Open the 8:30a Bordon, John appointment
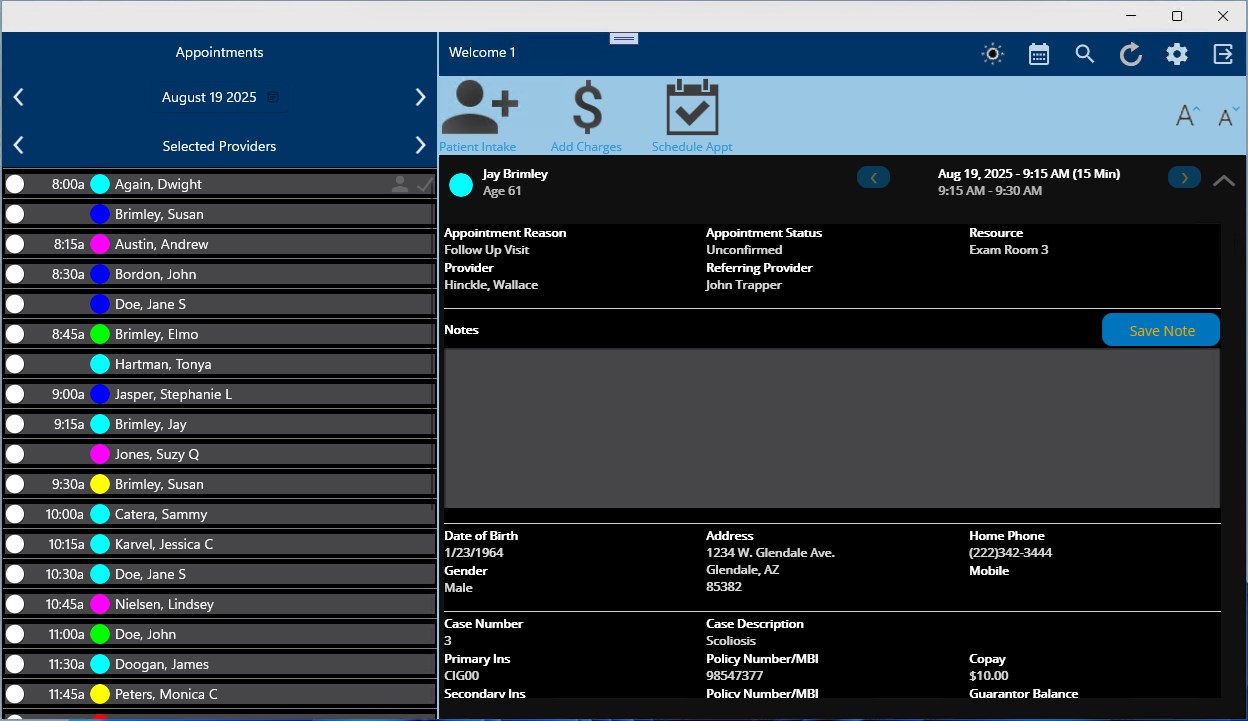Screen dimensions: 1248x721 pos(219,274)
